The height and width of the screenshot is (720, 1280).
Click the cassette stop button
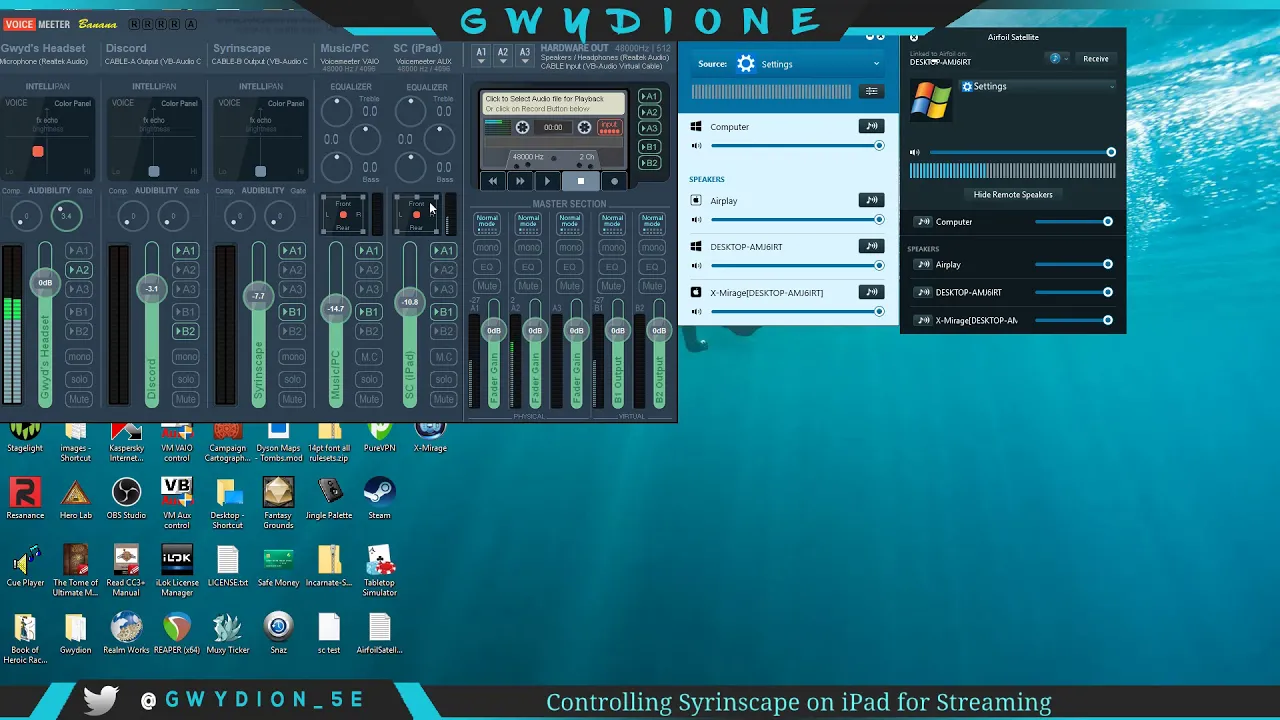580,181
